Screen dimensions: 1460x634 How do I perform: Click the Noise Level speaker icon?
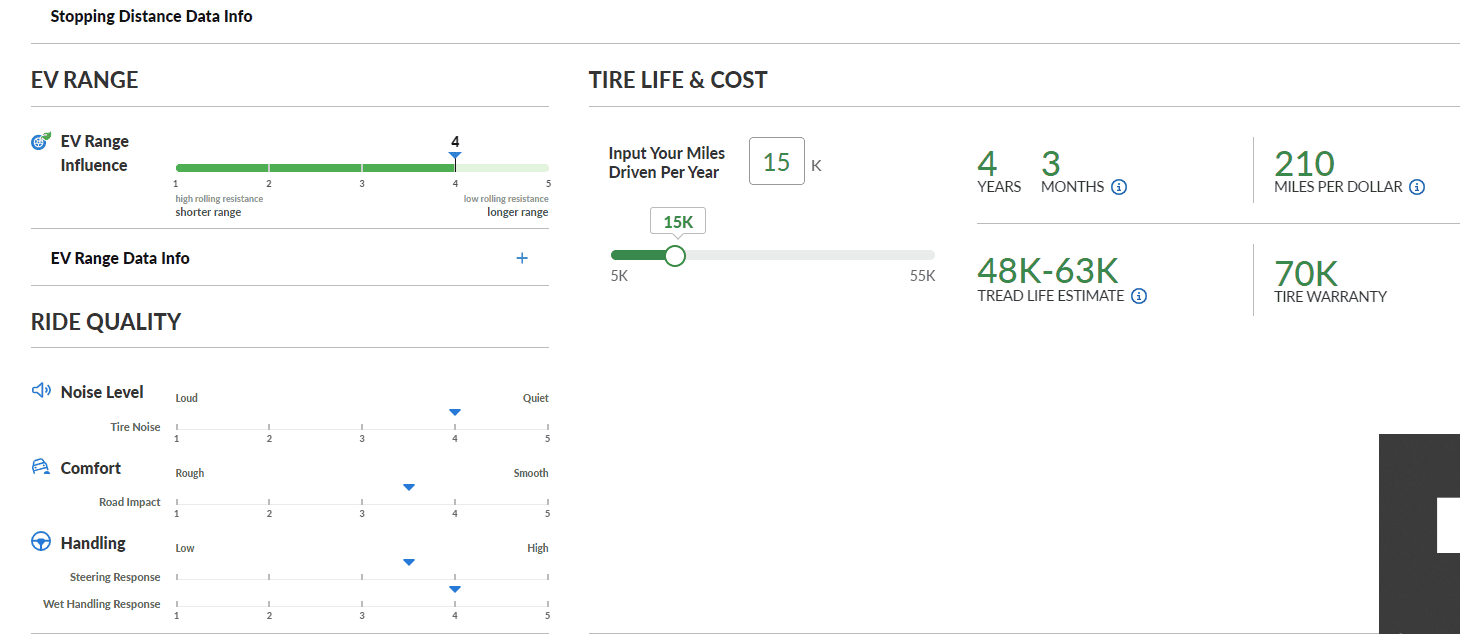coord(41,390)
